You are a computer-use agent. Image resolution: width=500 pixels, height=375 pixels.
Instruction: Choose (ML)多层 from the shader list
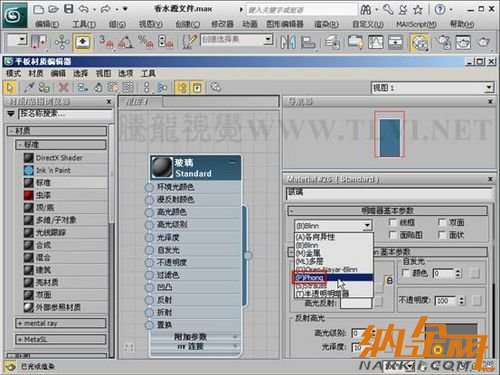coord(334,261)
